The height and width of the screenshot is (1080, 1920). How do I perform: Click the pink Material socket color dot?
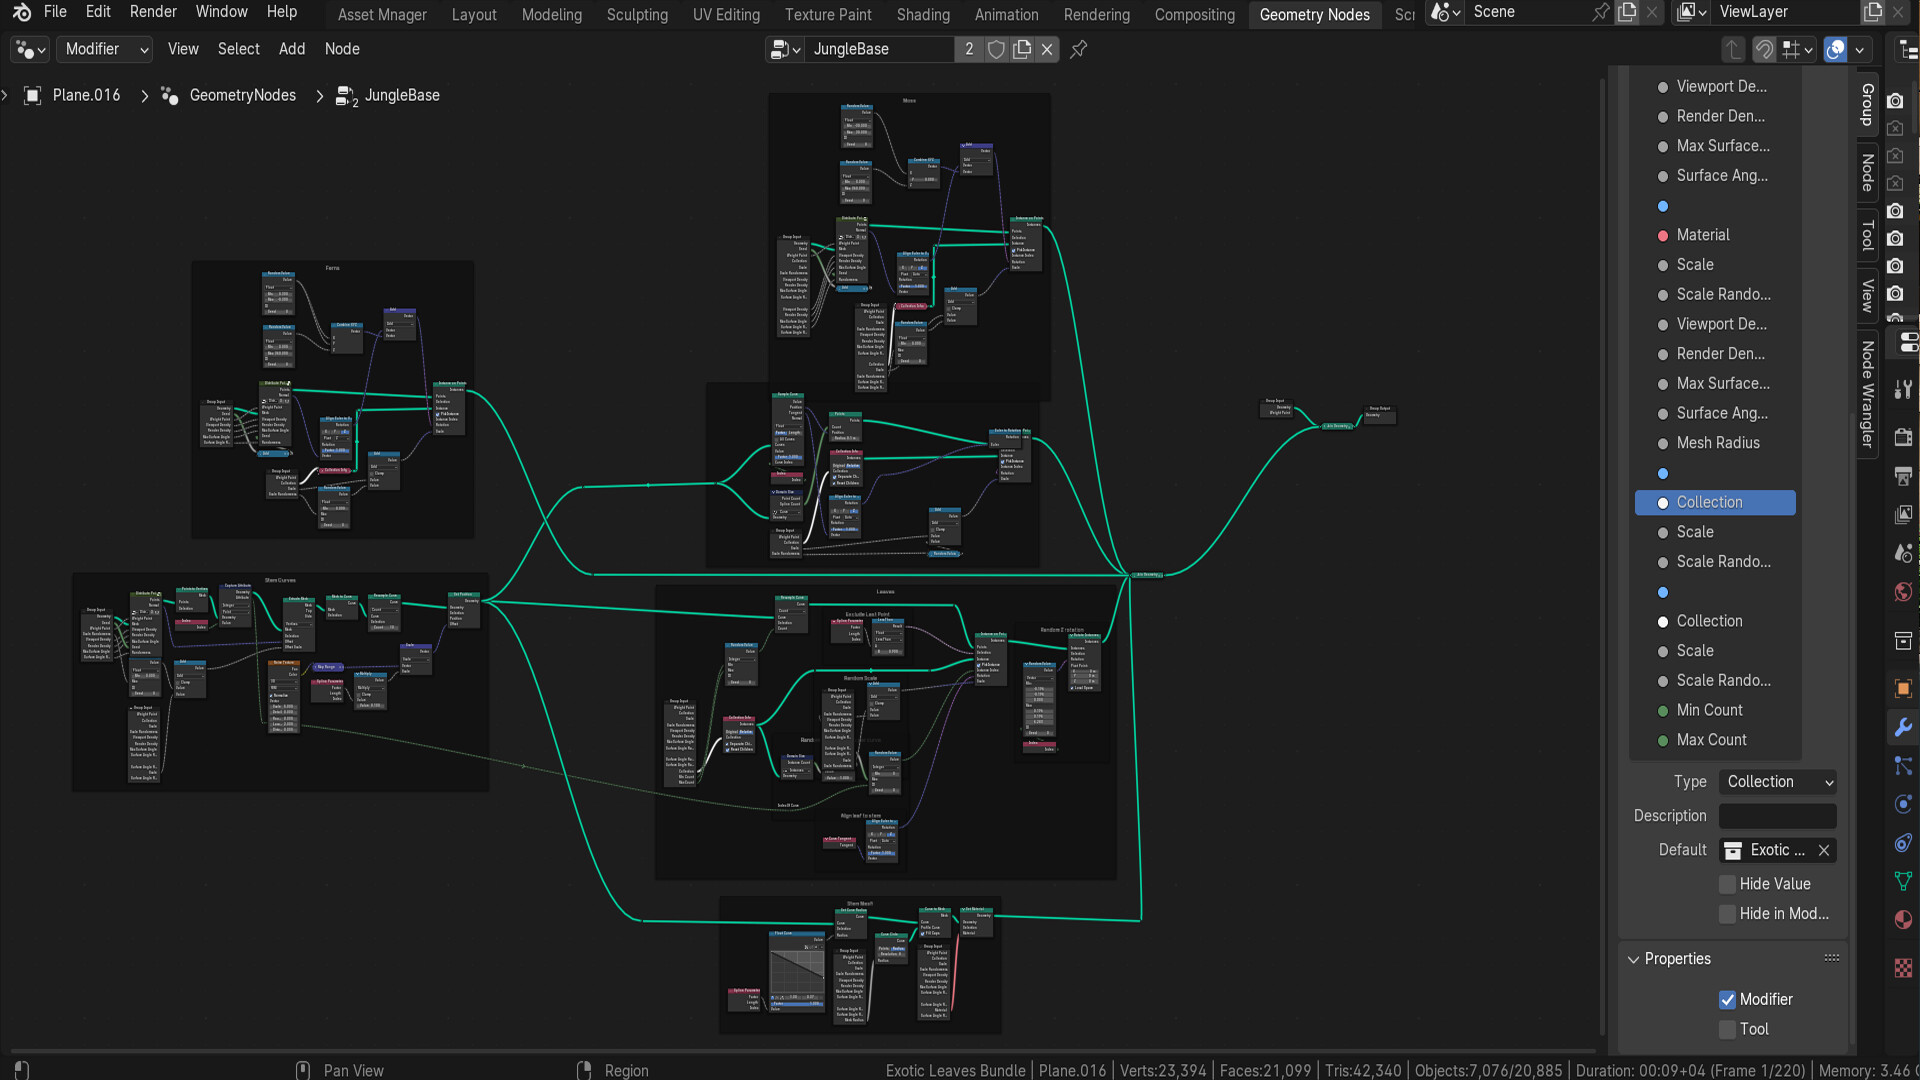pyautogui.click(x=1663, y=234)
